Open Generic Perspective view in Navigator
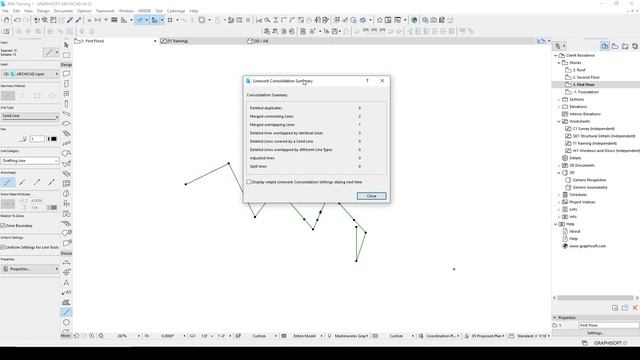 pyautogui.click(x=589, y=180)
